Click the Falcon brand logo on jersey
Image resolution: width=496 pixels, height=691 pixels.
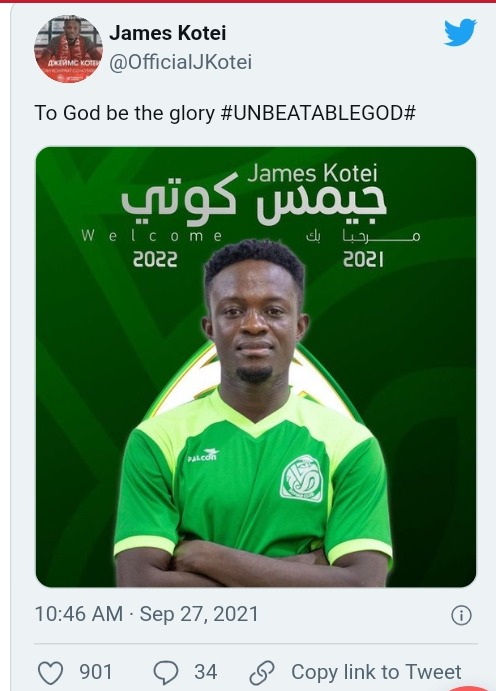click(x=204, y=455)
